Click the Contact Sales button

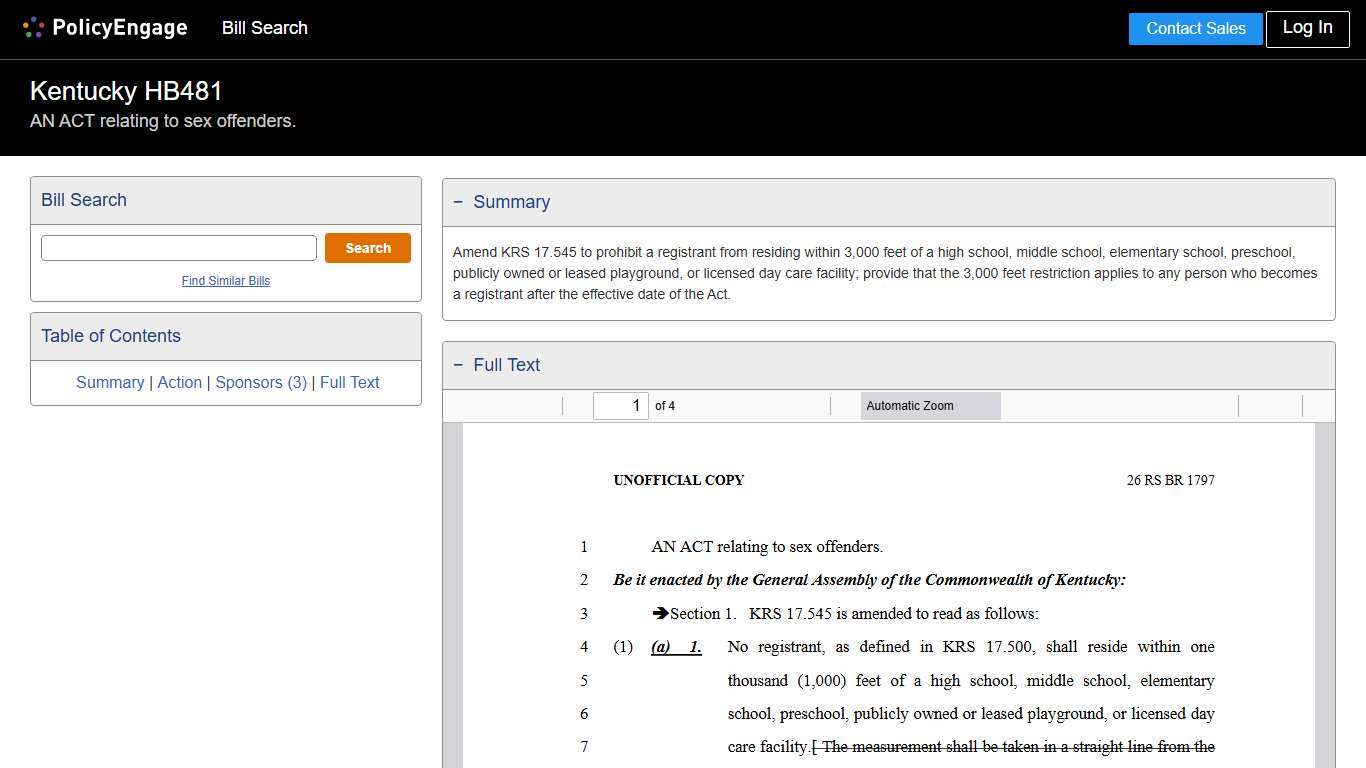(x=1195, y=29)
